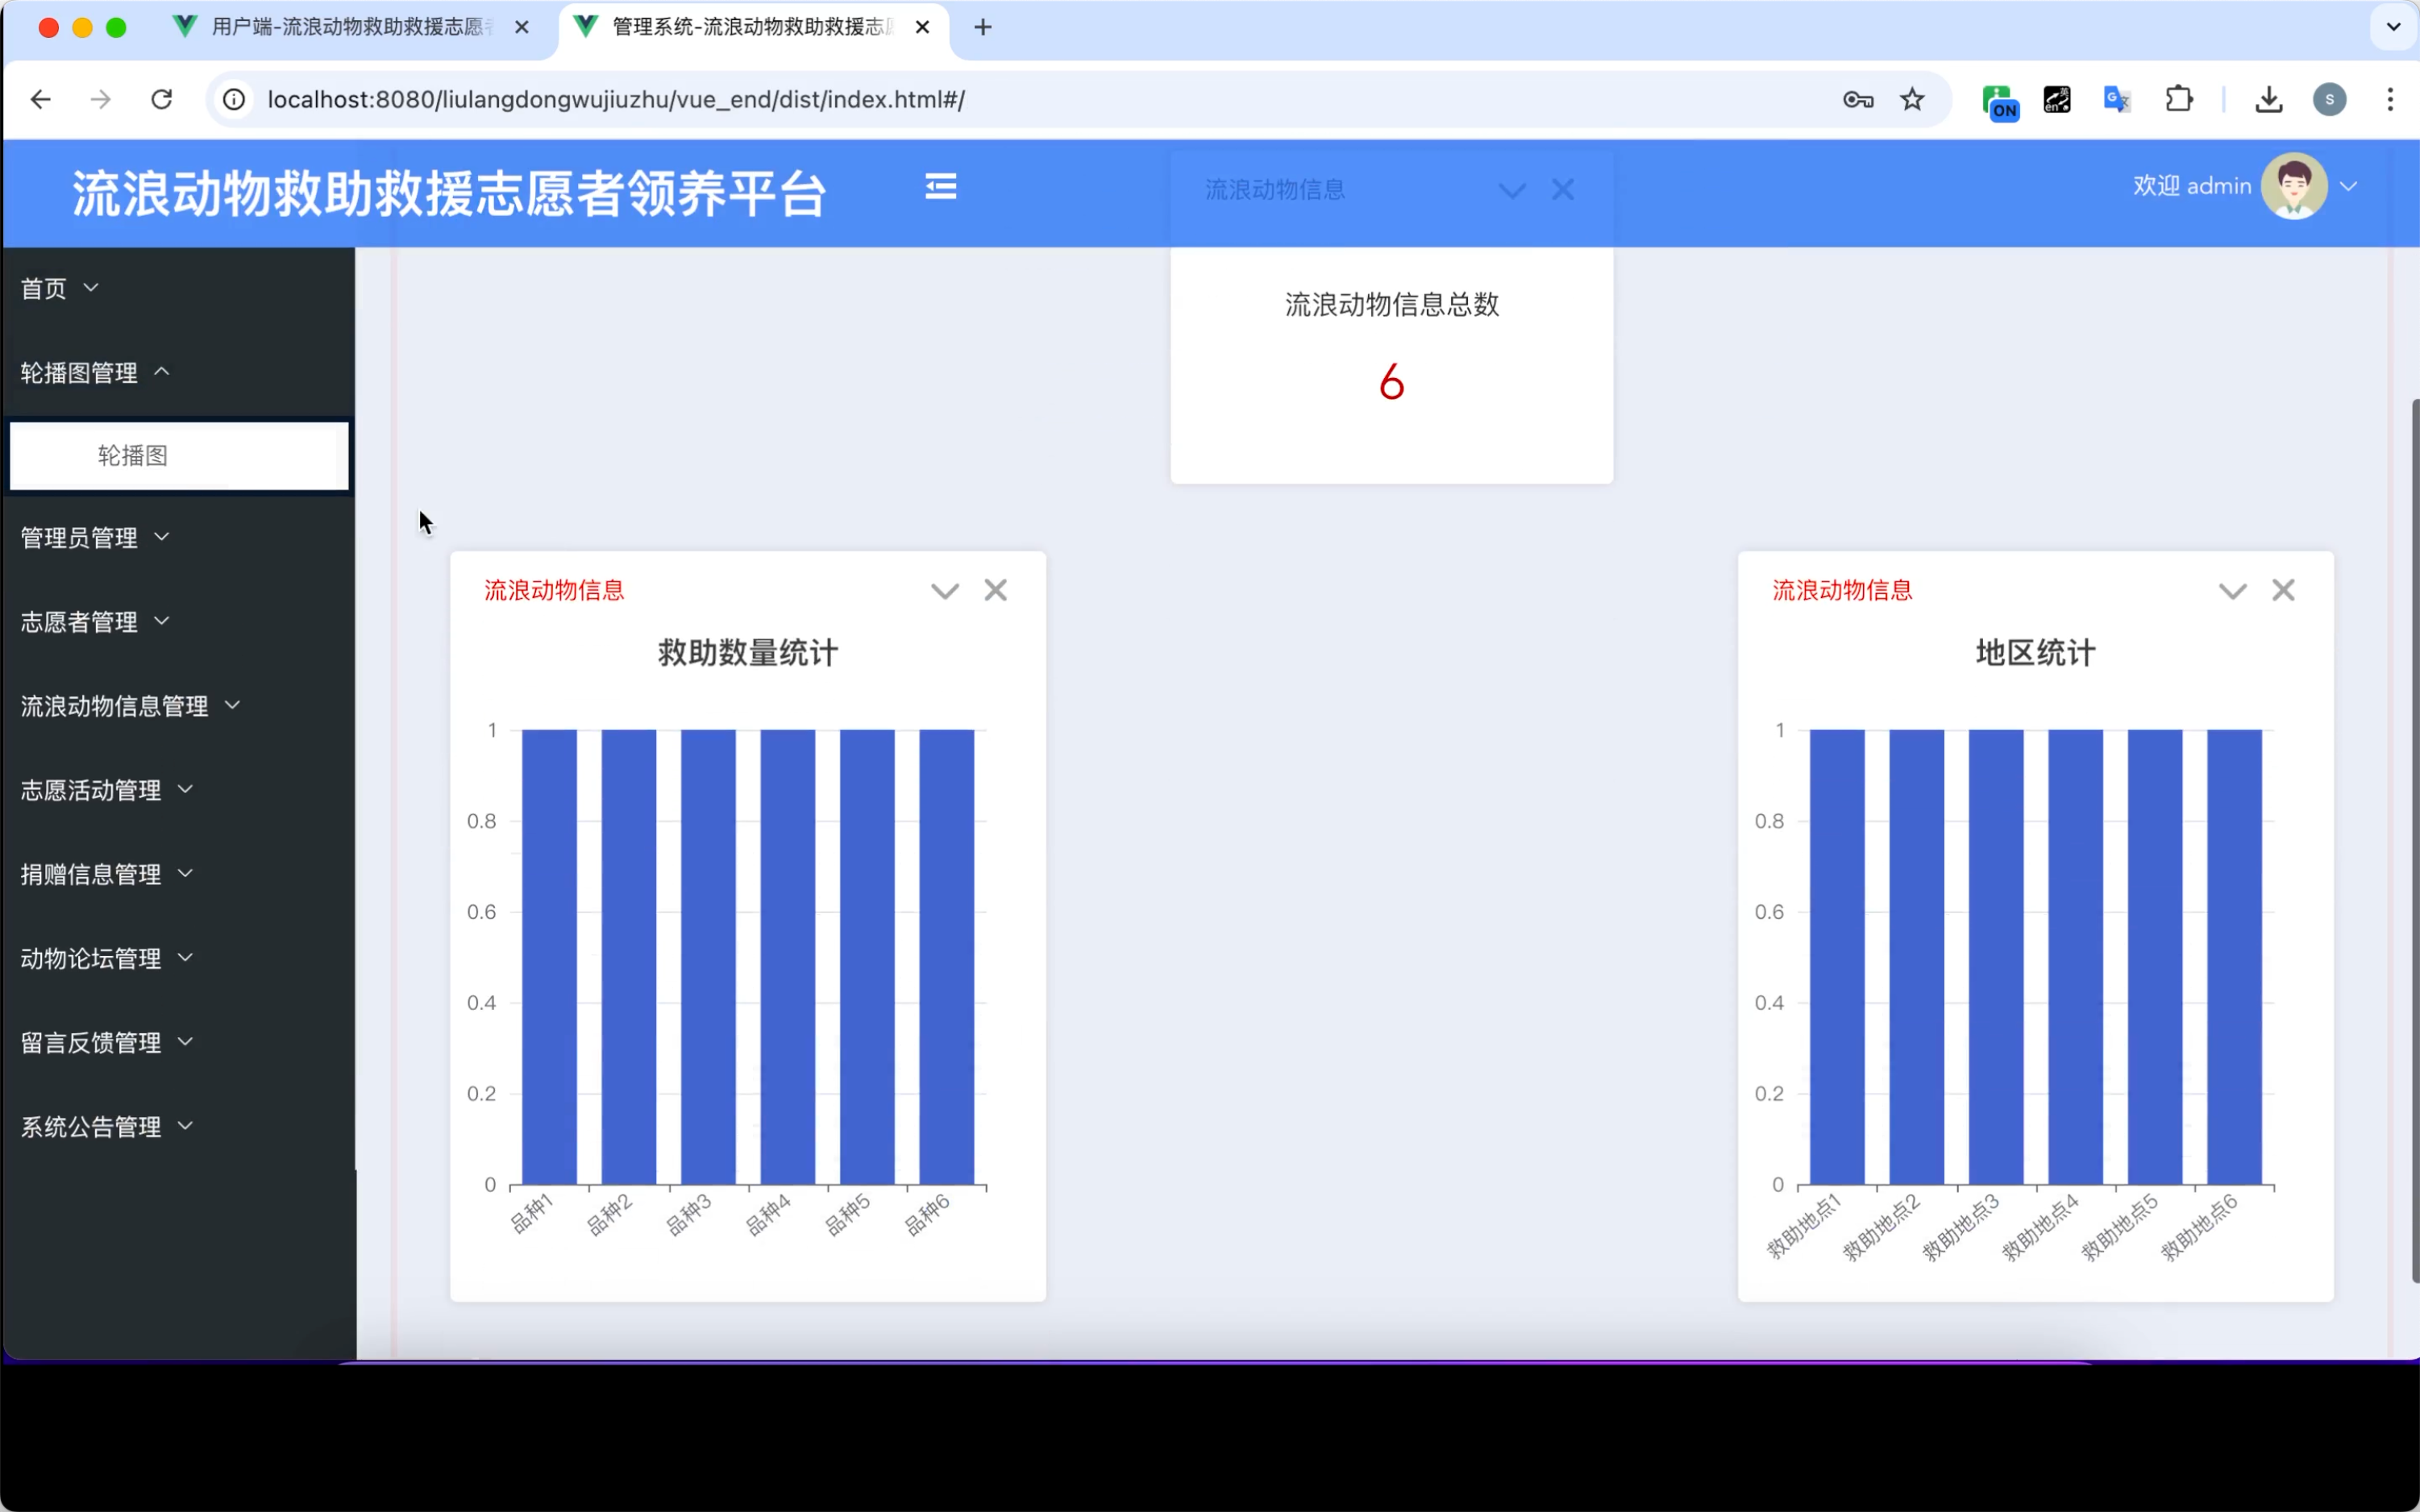The height and width of the screenshot is (1512, 2420).
Task: Collapse the 救助数量统计 card with chevron
Action: click(944, 591)
